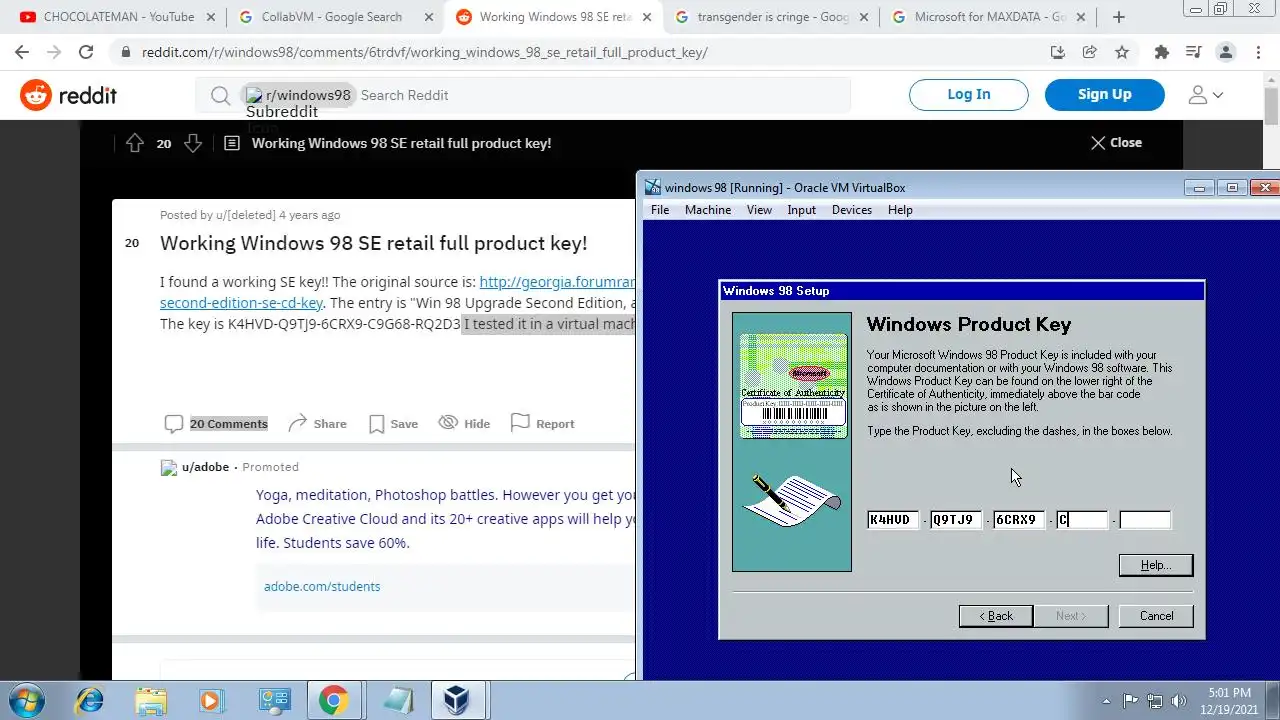Viewport: 1280px width, 720px height.
Task: Downvote the Windows 98 post
Action: (x=193, y=143)
